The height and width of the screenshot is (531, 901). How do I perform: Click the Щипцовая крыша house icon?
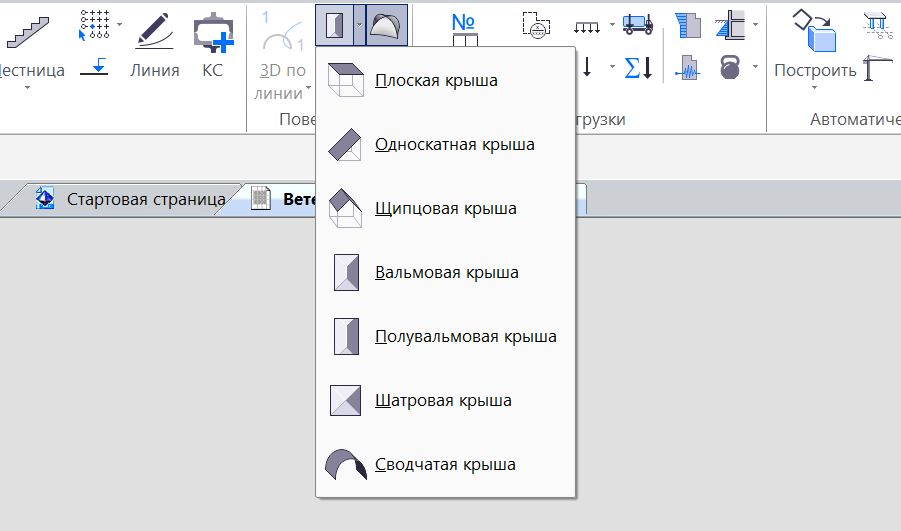(346, 209)
